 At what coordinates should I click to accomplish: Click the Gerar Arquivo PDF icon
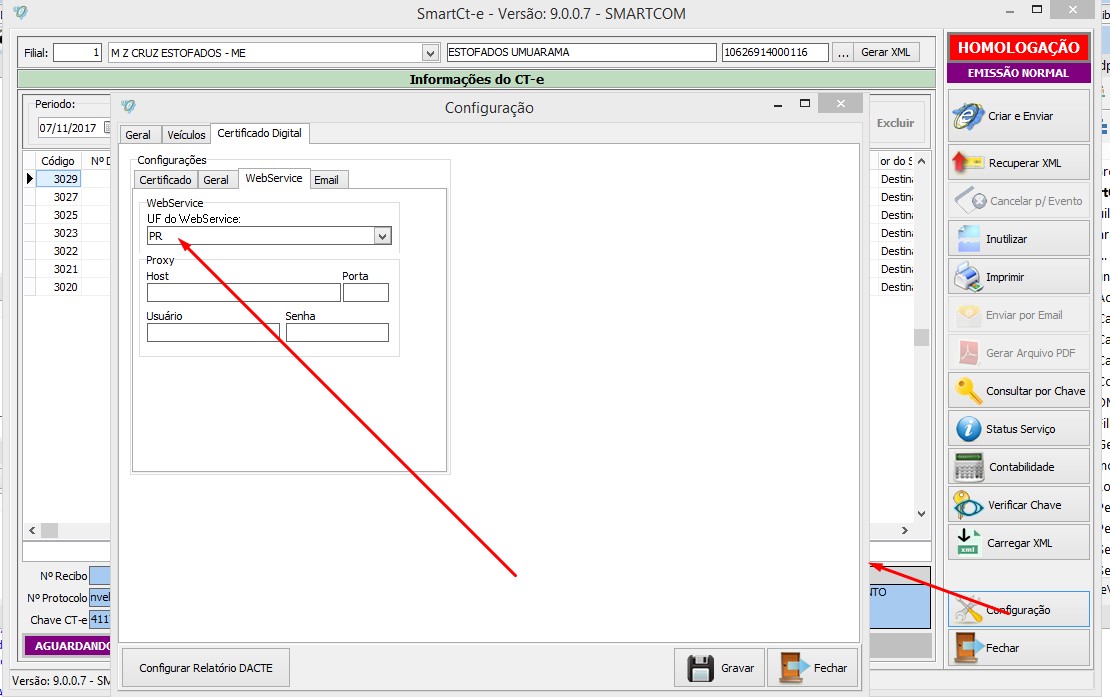tap(968, 352)
